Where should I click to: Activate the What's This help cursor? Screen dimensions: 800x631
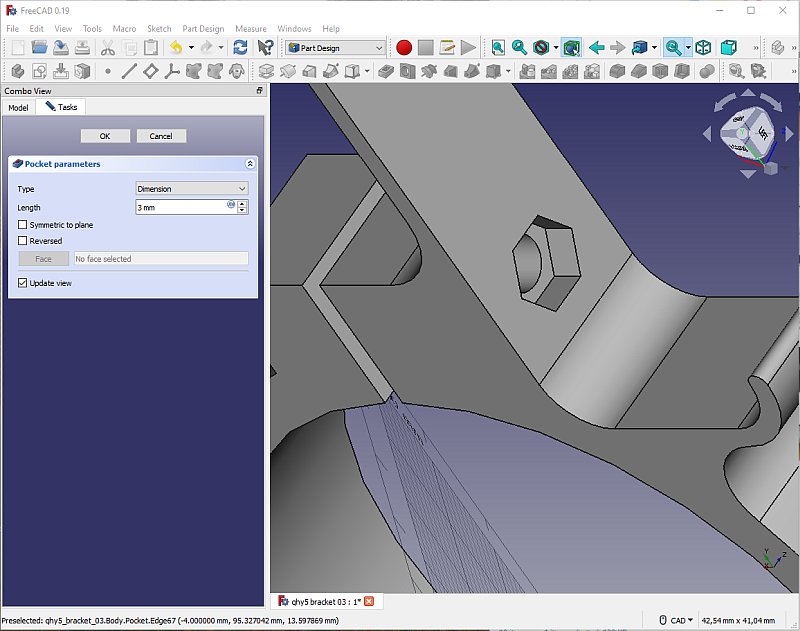(x=265, y=48)
